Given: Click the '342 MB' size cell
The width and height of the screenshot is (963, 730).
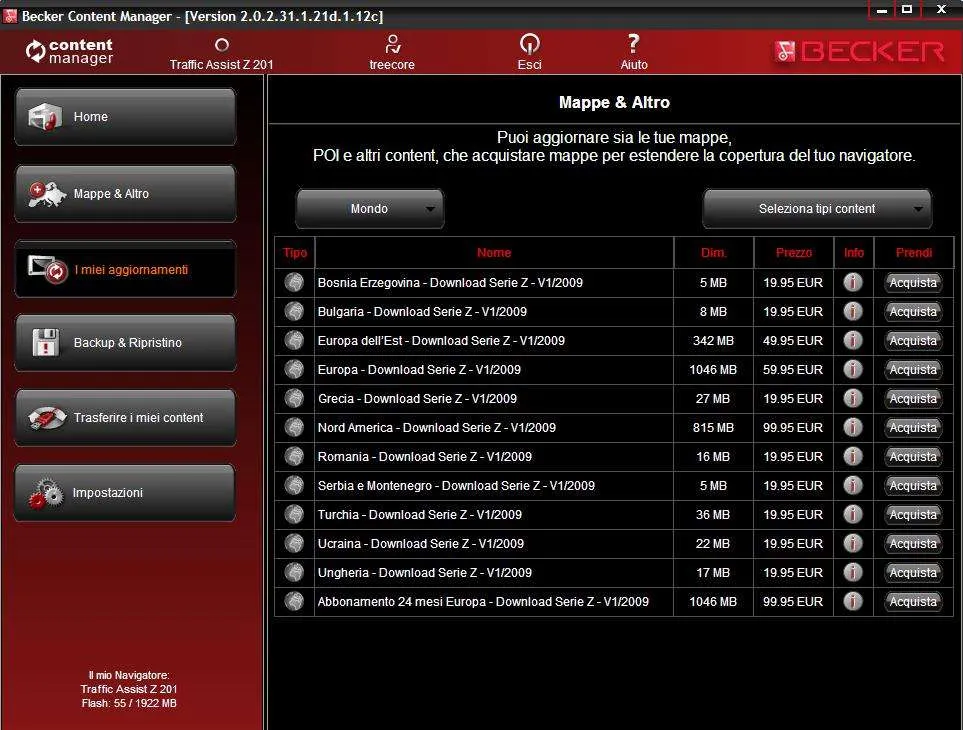Looking at the screenshot, I should (x=713, y=340).
